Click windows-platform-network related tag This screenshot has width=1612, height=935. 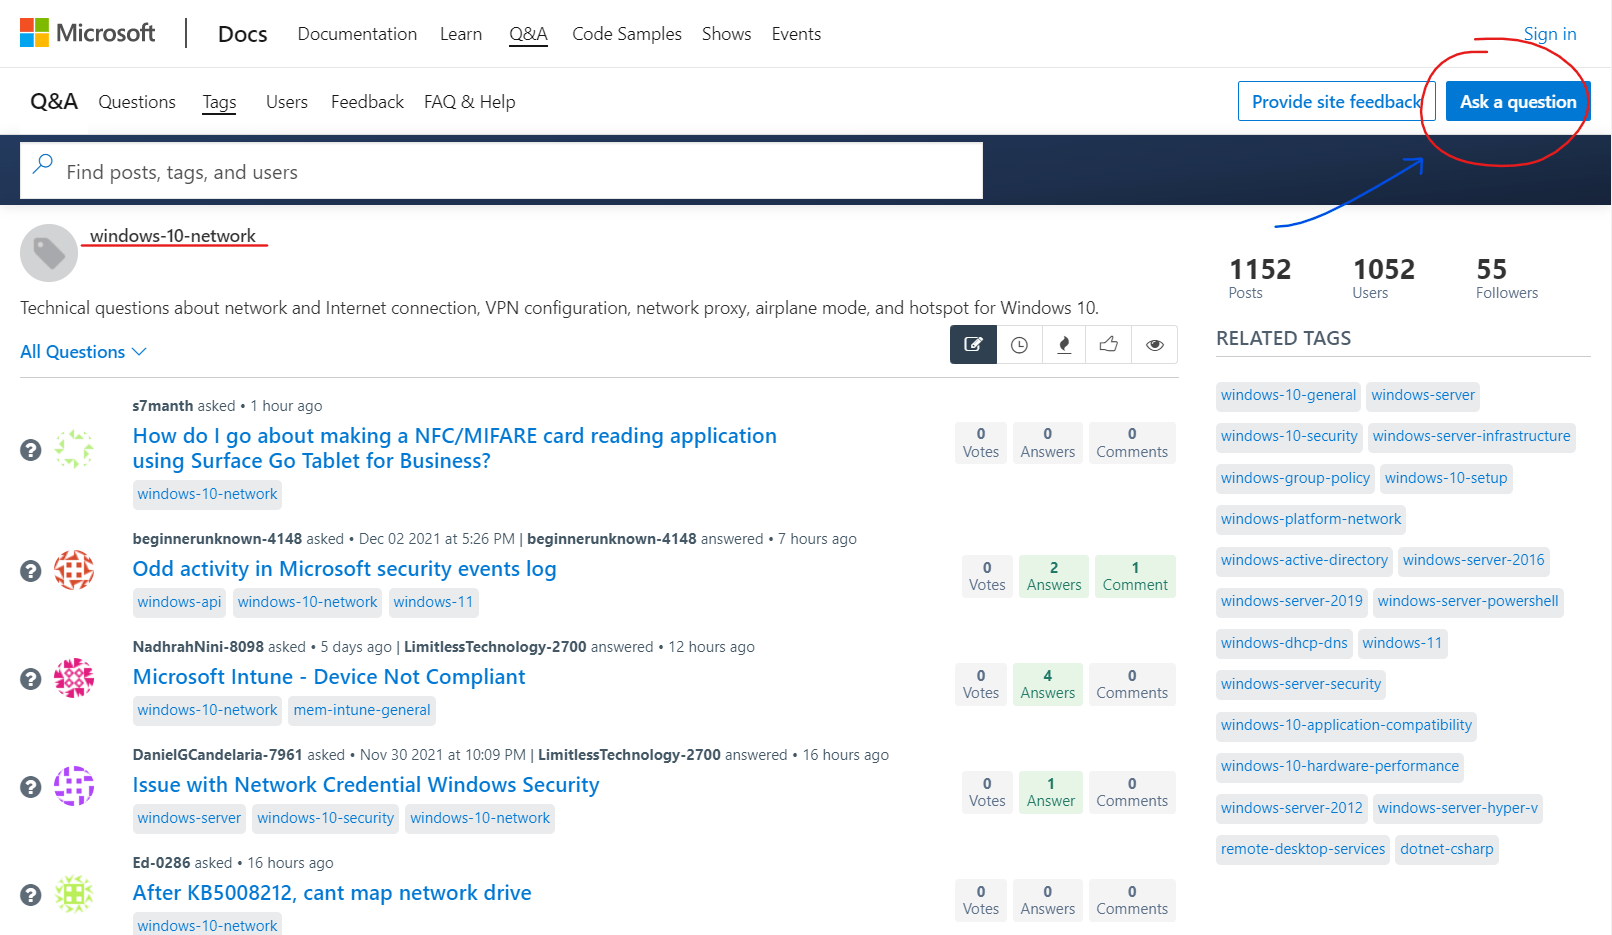[1311, 519]
